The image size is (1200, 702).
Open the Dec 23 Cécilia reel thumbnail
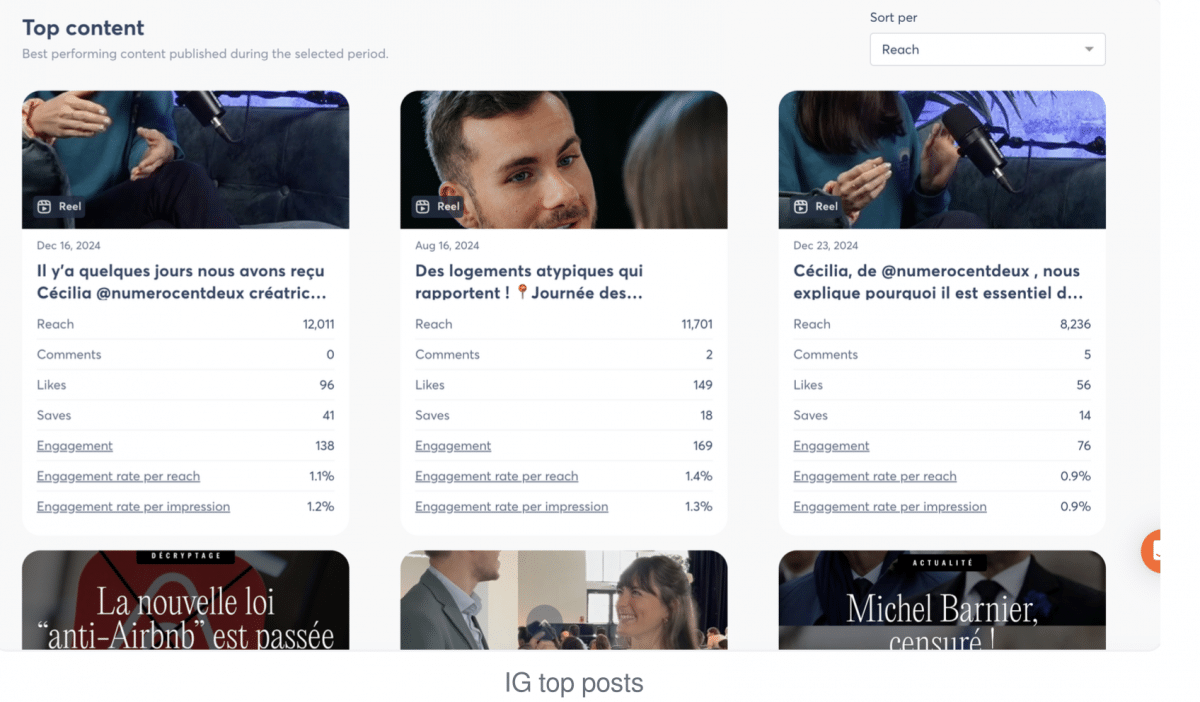[941, 150]
